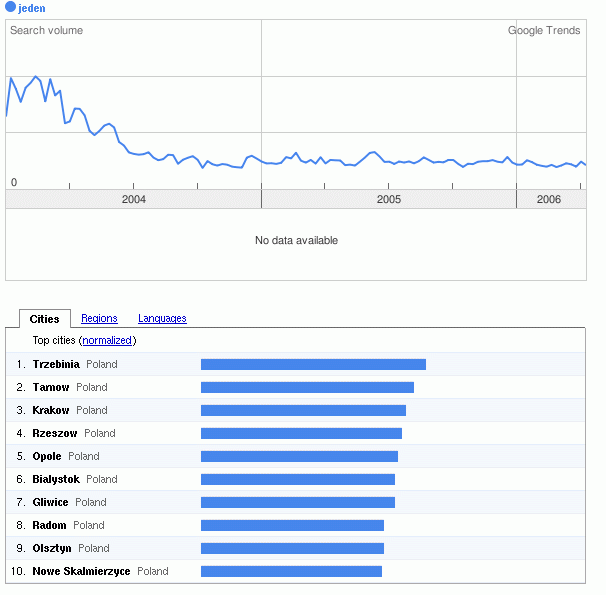Click the 2004 label on timeline
This screenshot has width=606, height=595.
pyautogui.click(x=134, y=200)
